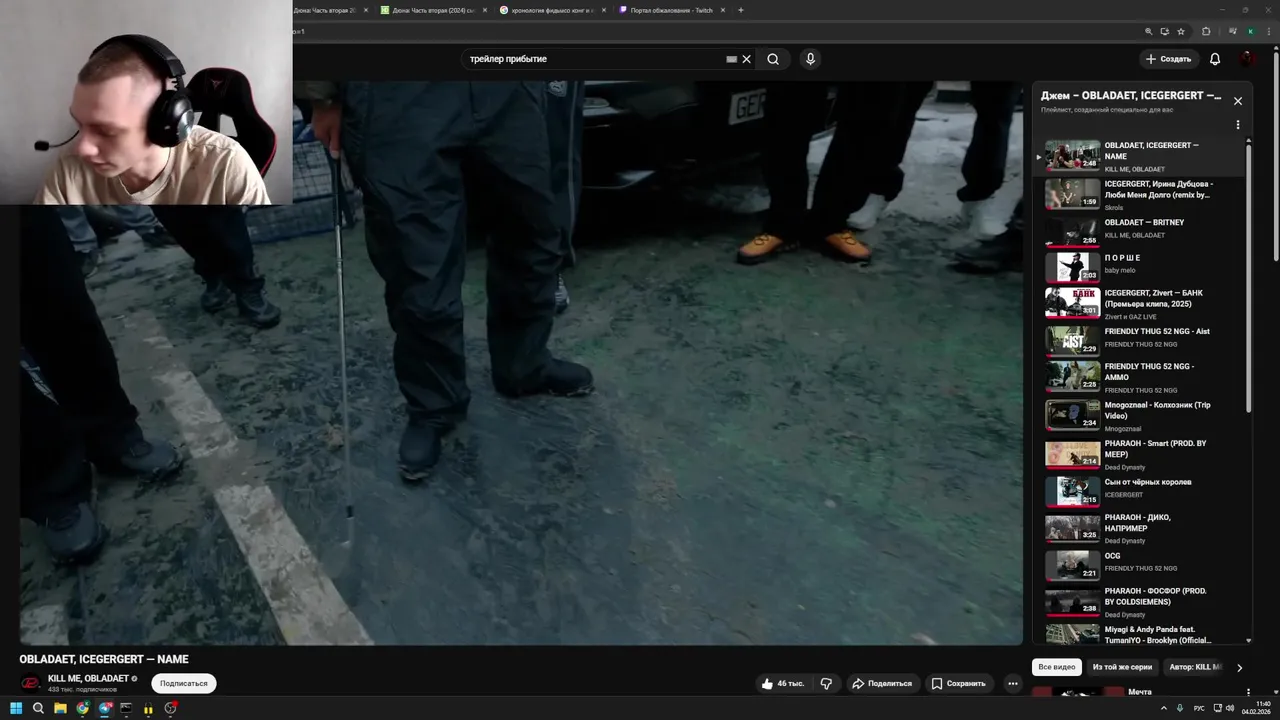1280x720 pixels.
Task: Open the Windows Start menu
Action: [16, 708]
